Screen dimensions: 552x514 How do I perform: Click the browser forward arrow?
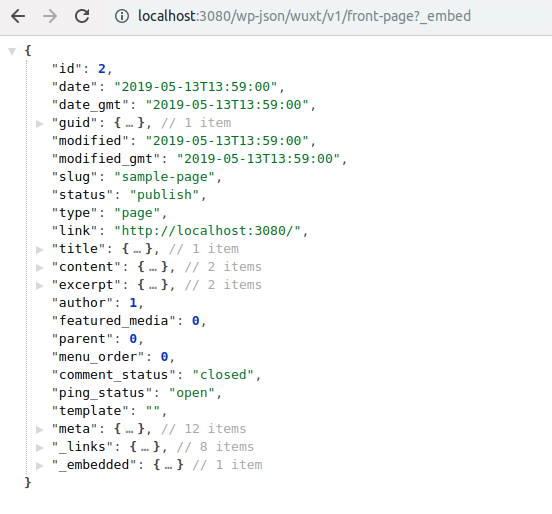(50, 16)
